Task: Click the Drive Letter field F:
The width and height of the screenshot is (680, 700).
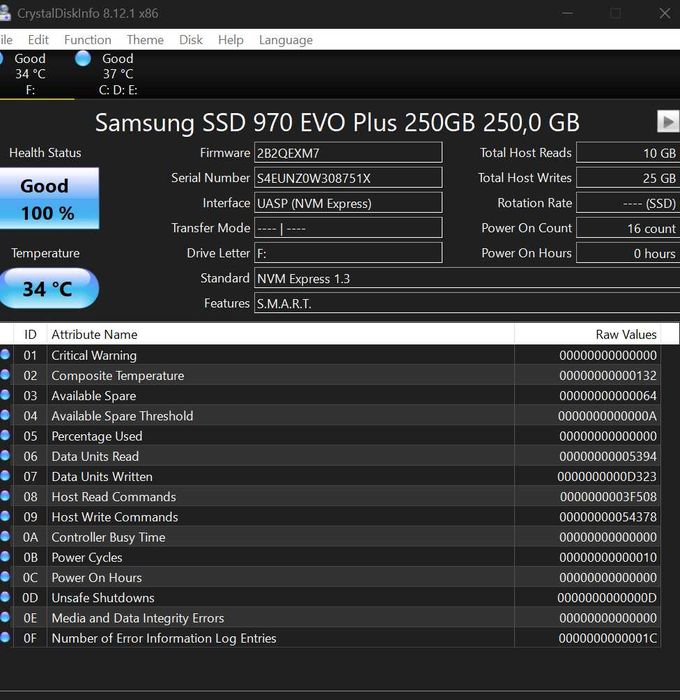Action: (348, 253)
